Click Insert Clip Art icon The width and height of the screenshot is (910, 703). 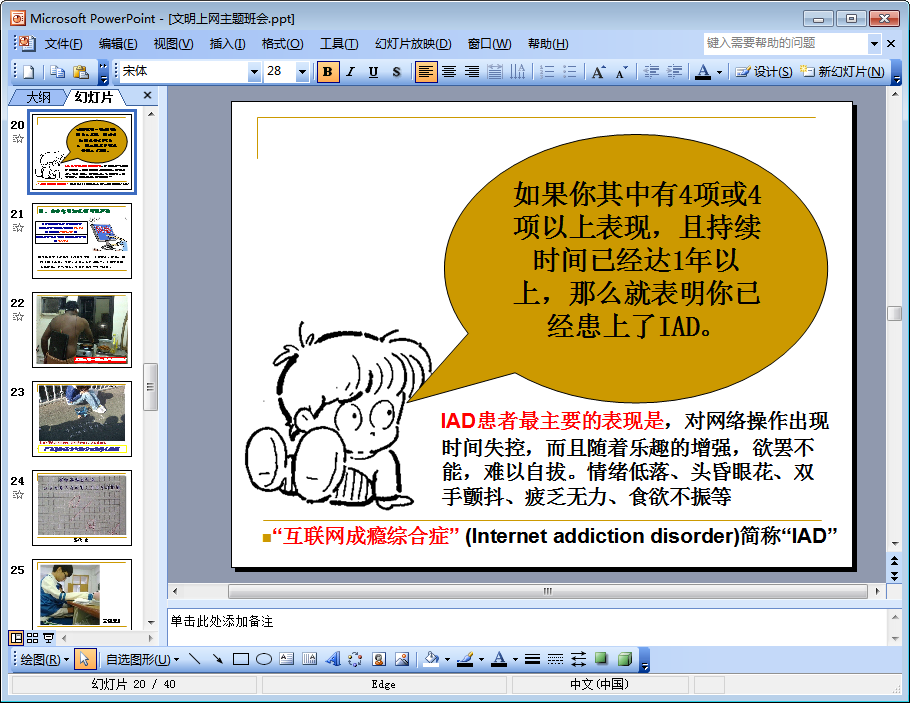coord(379,659)
